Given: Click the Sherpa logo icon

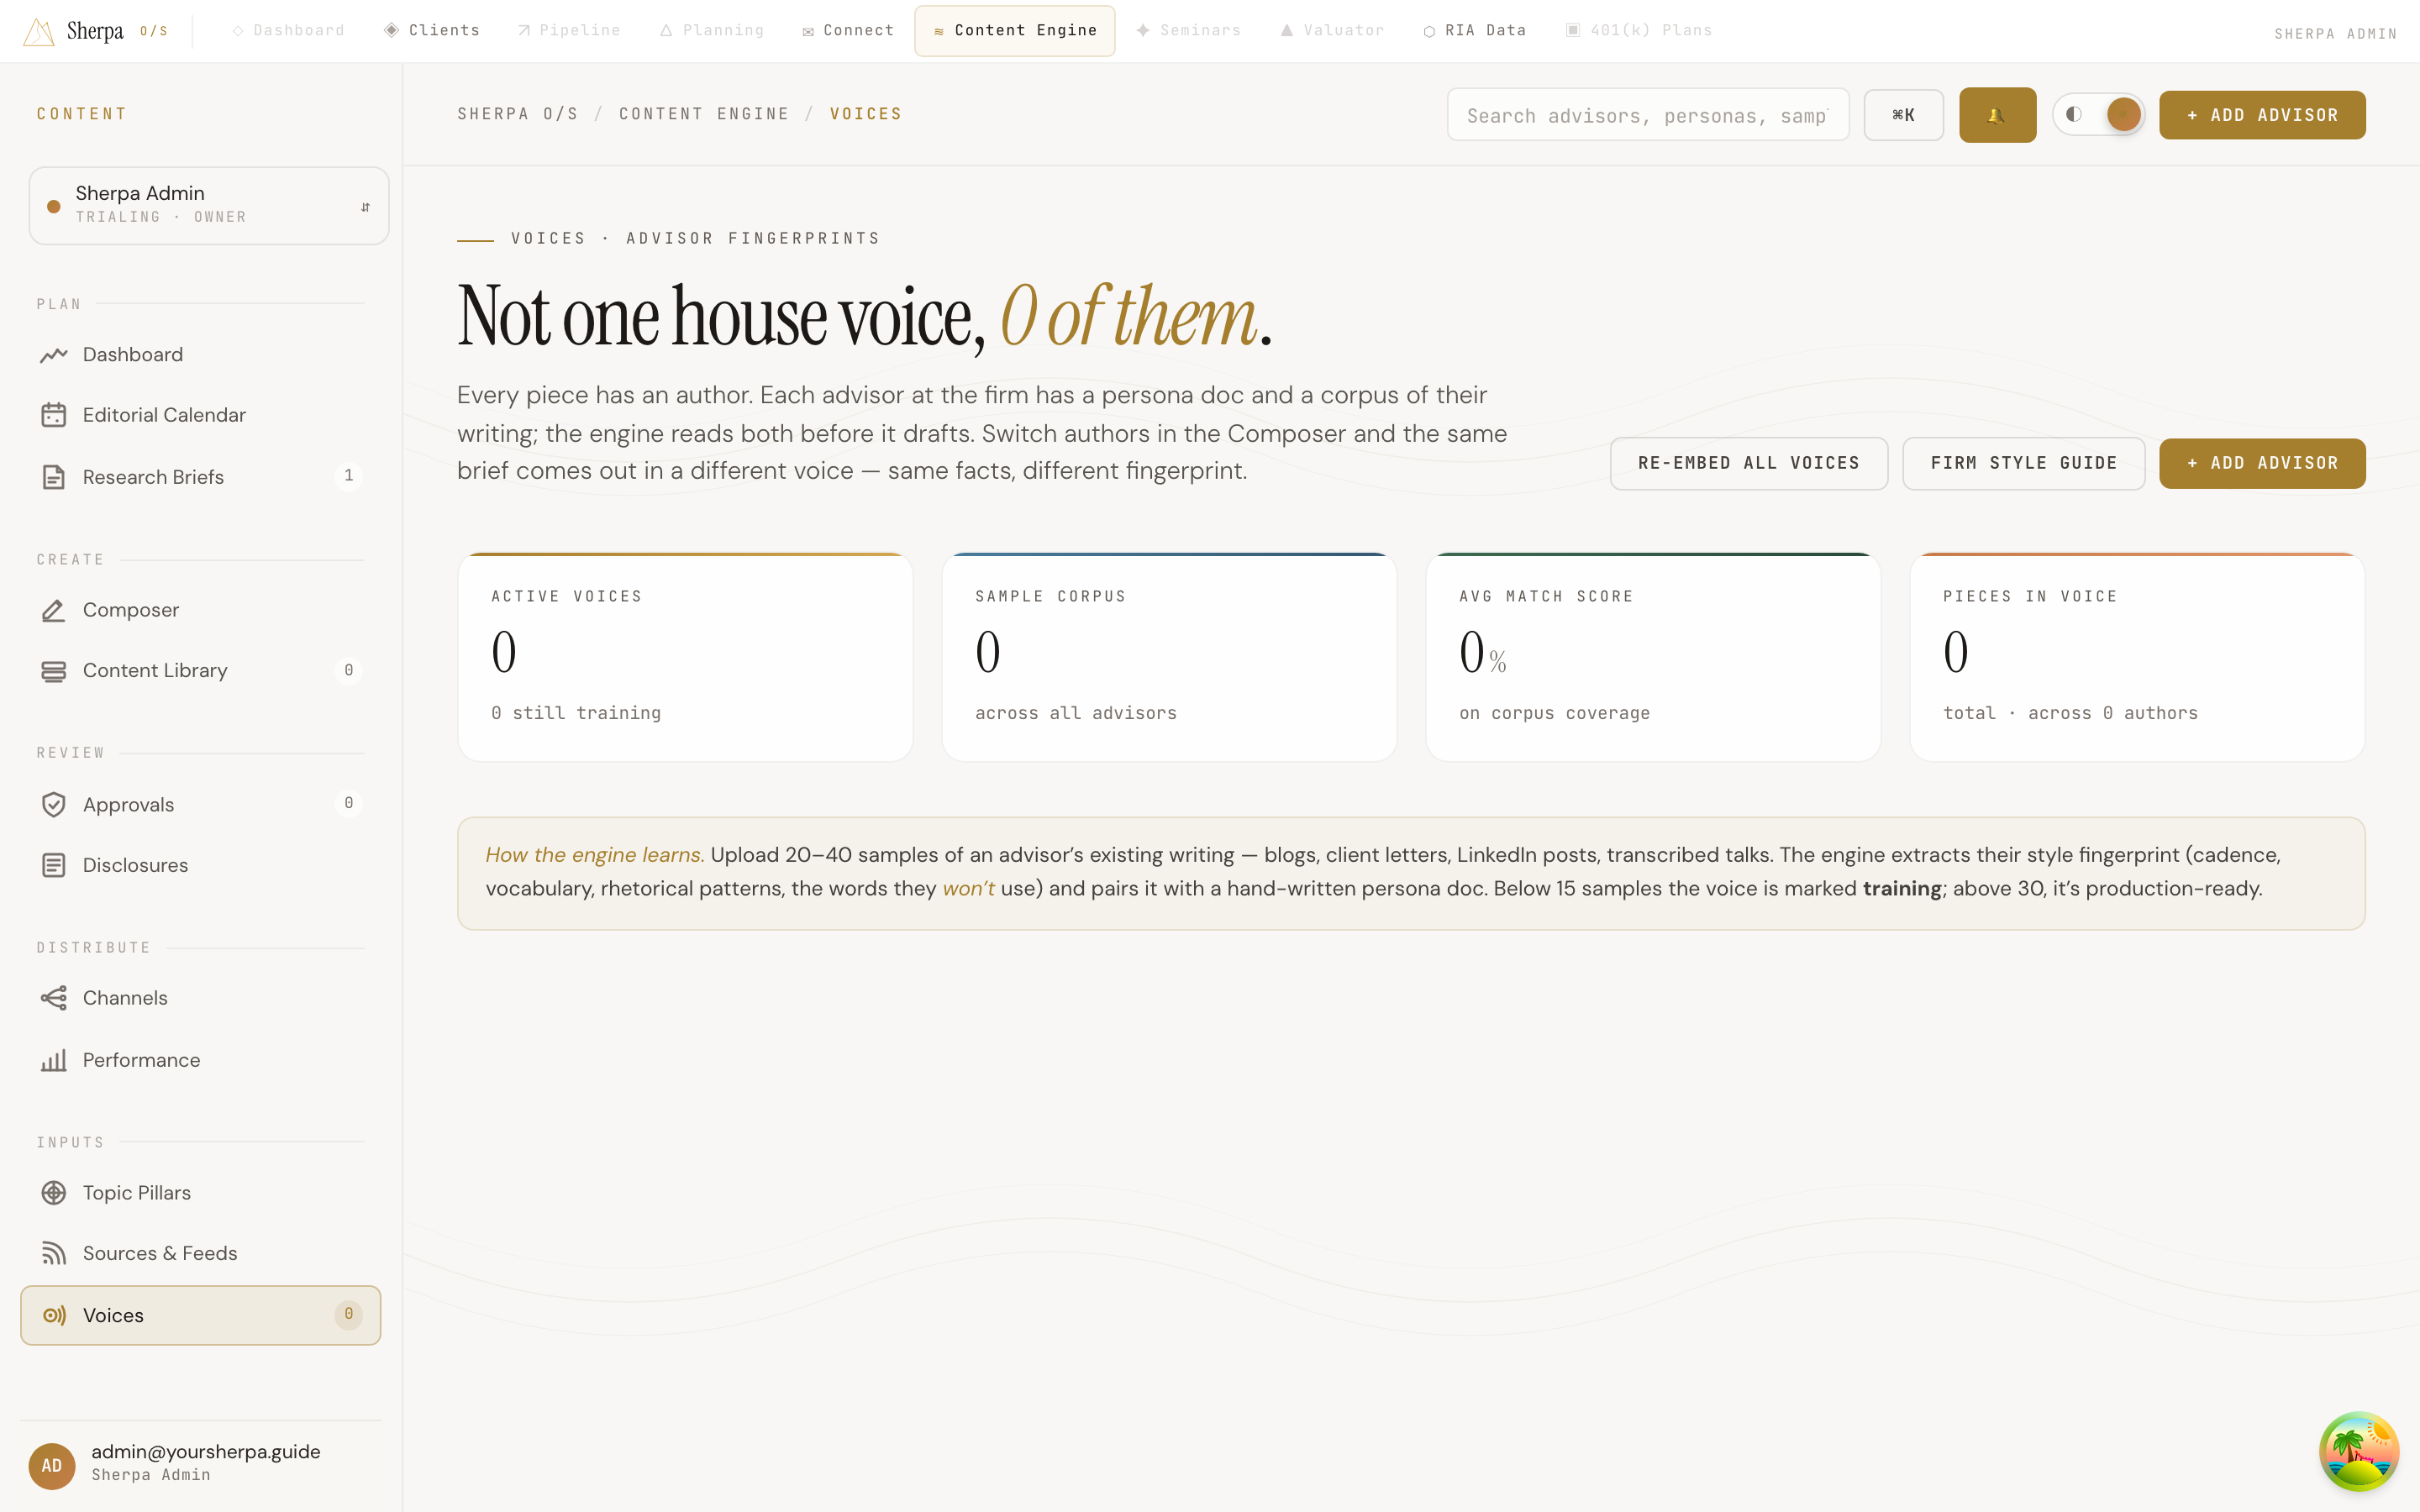Looking at the screenshot, I should pos(38,32).
